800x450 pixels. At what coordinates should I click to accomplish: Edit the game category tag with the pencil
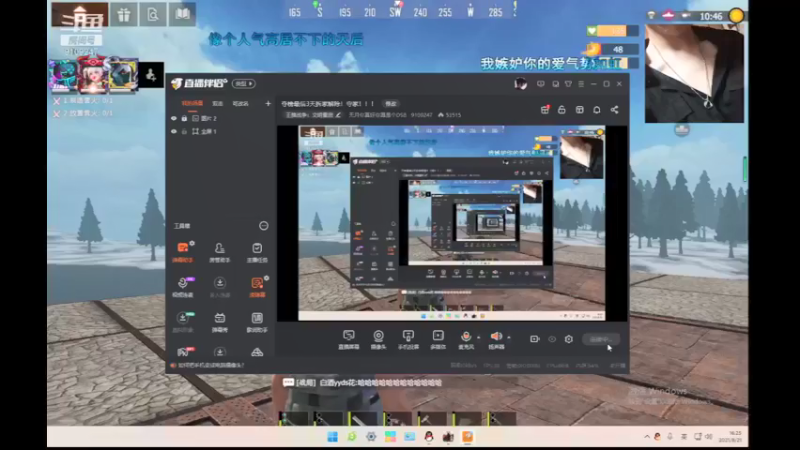coord(338,115)
